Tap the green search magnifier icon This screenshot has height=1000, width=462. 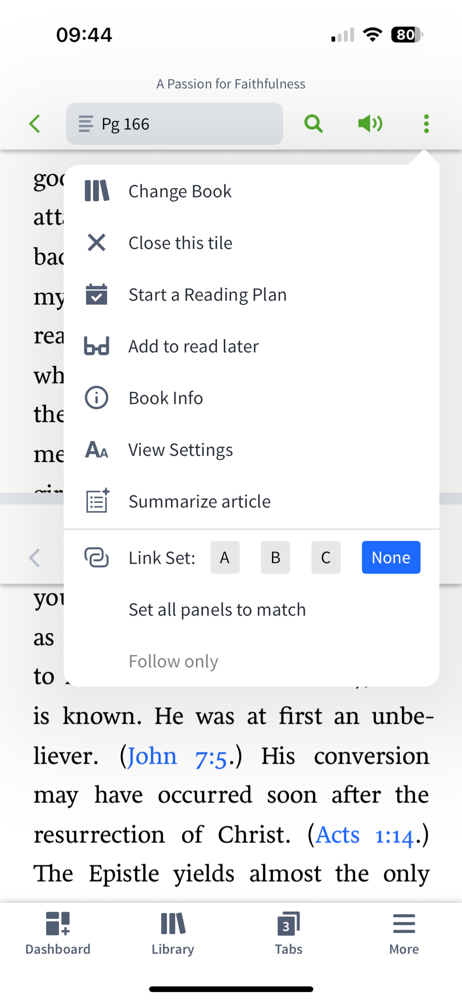(x=313, y=124)
